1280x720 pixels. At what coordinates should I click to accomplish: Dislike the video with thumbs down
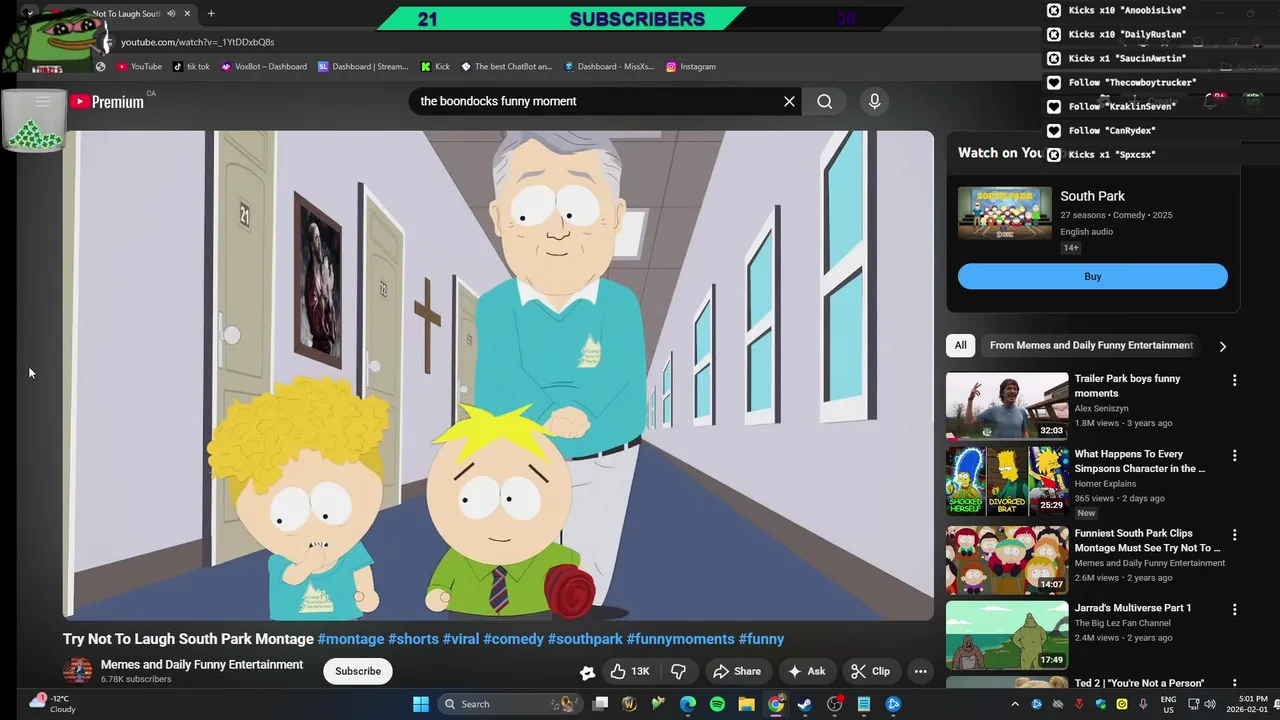click(x=678, y=671)
